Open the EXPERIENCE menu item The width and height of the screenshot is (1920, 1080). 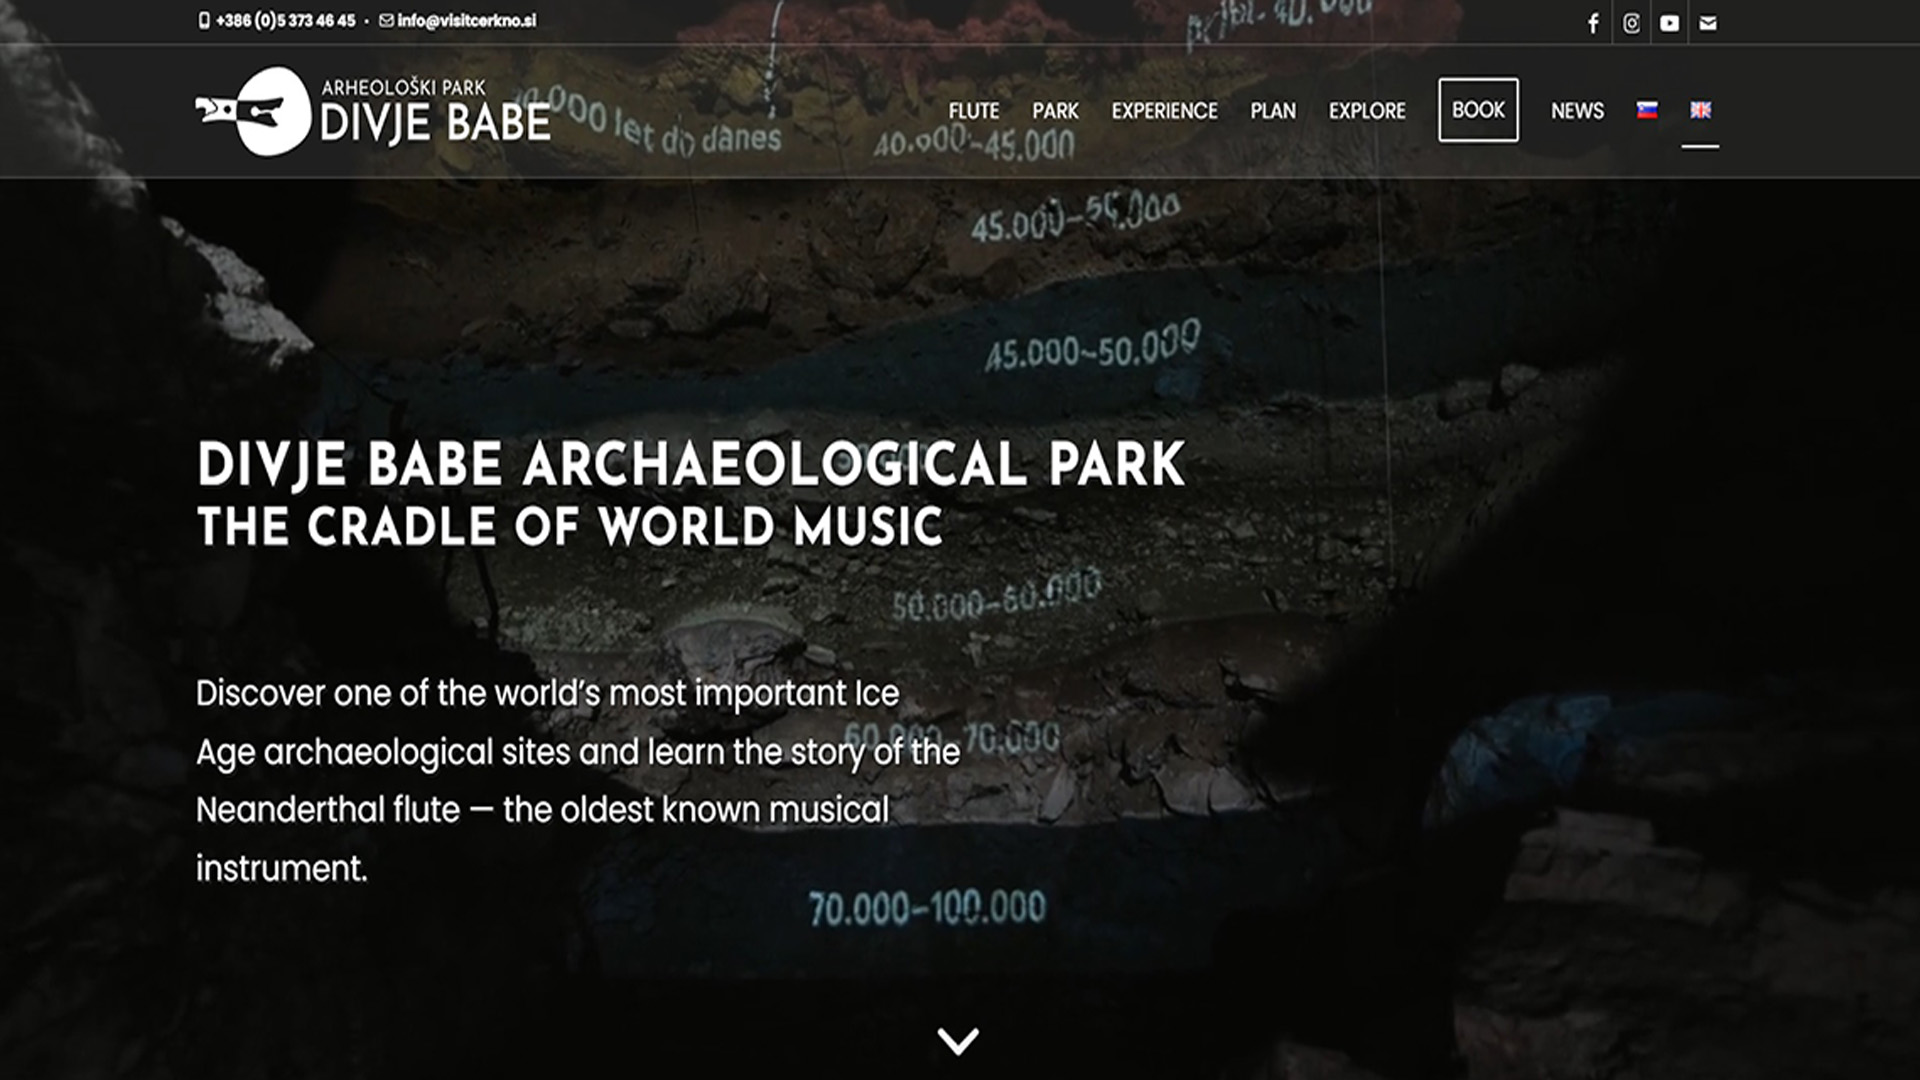tap(1164, 111)
